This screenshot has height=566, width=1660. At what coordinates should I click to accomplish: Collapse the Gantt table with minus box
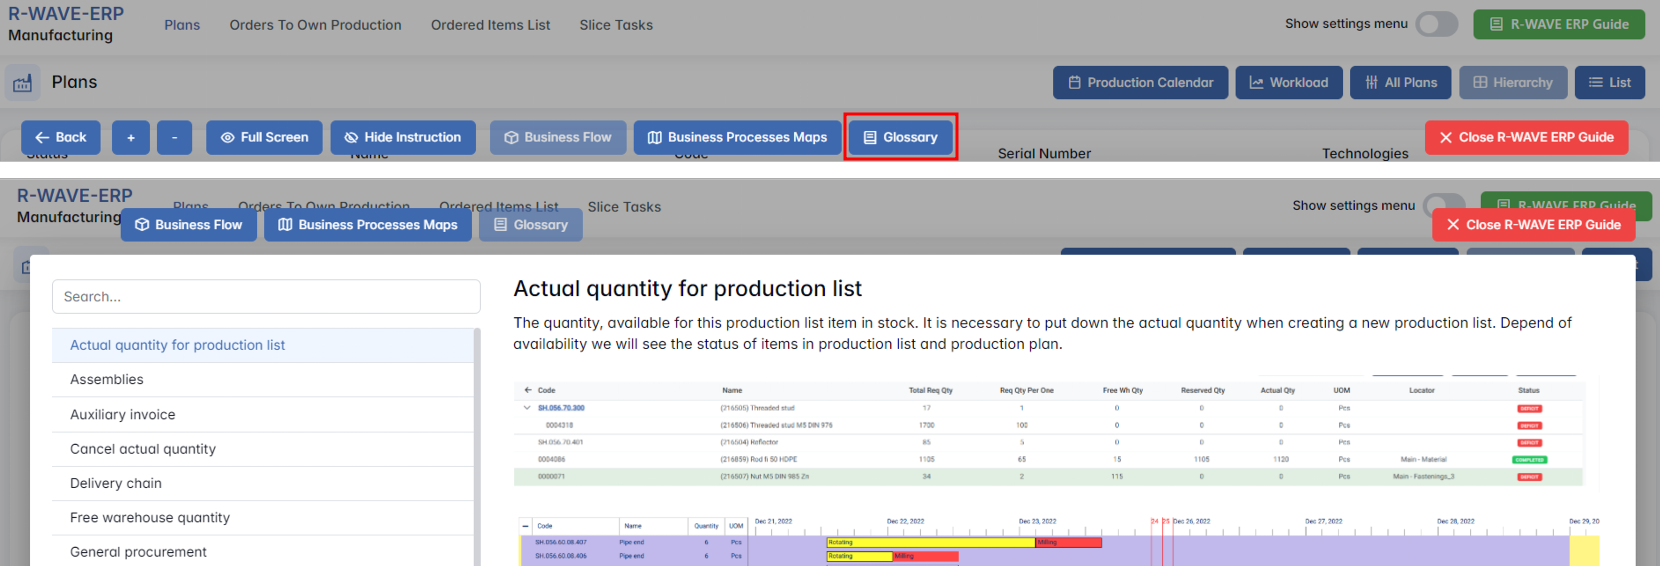(526, 526)
